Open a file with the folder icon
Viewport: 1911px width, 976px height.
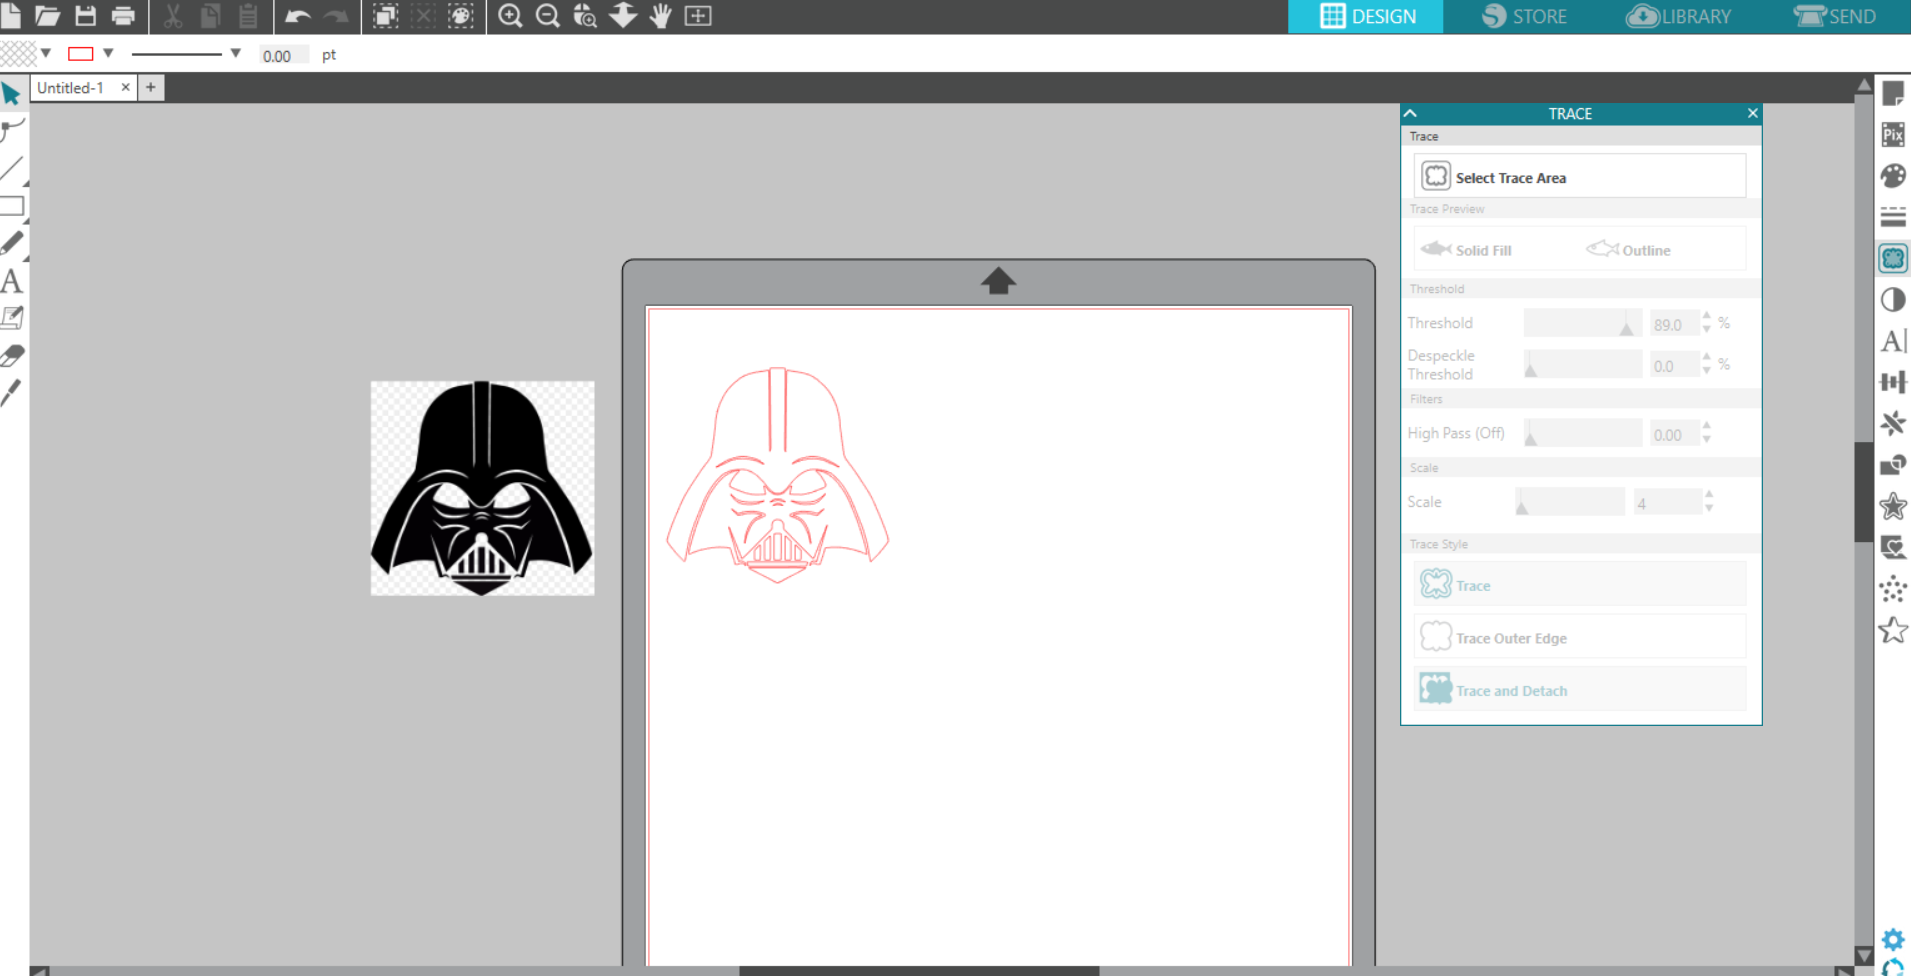[47, 15]
